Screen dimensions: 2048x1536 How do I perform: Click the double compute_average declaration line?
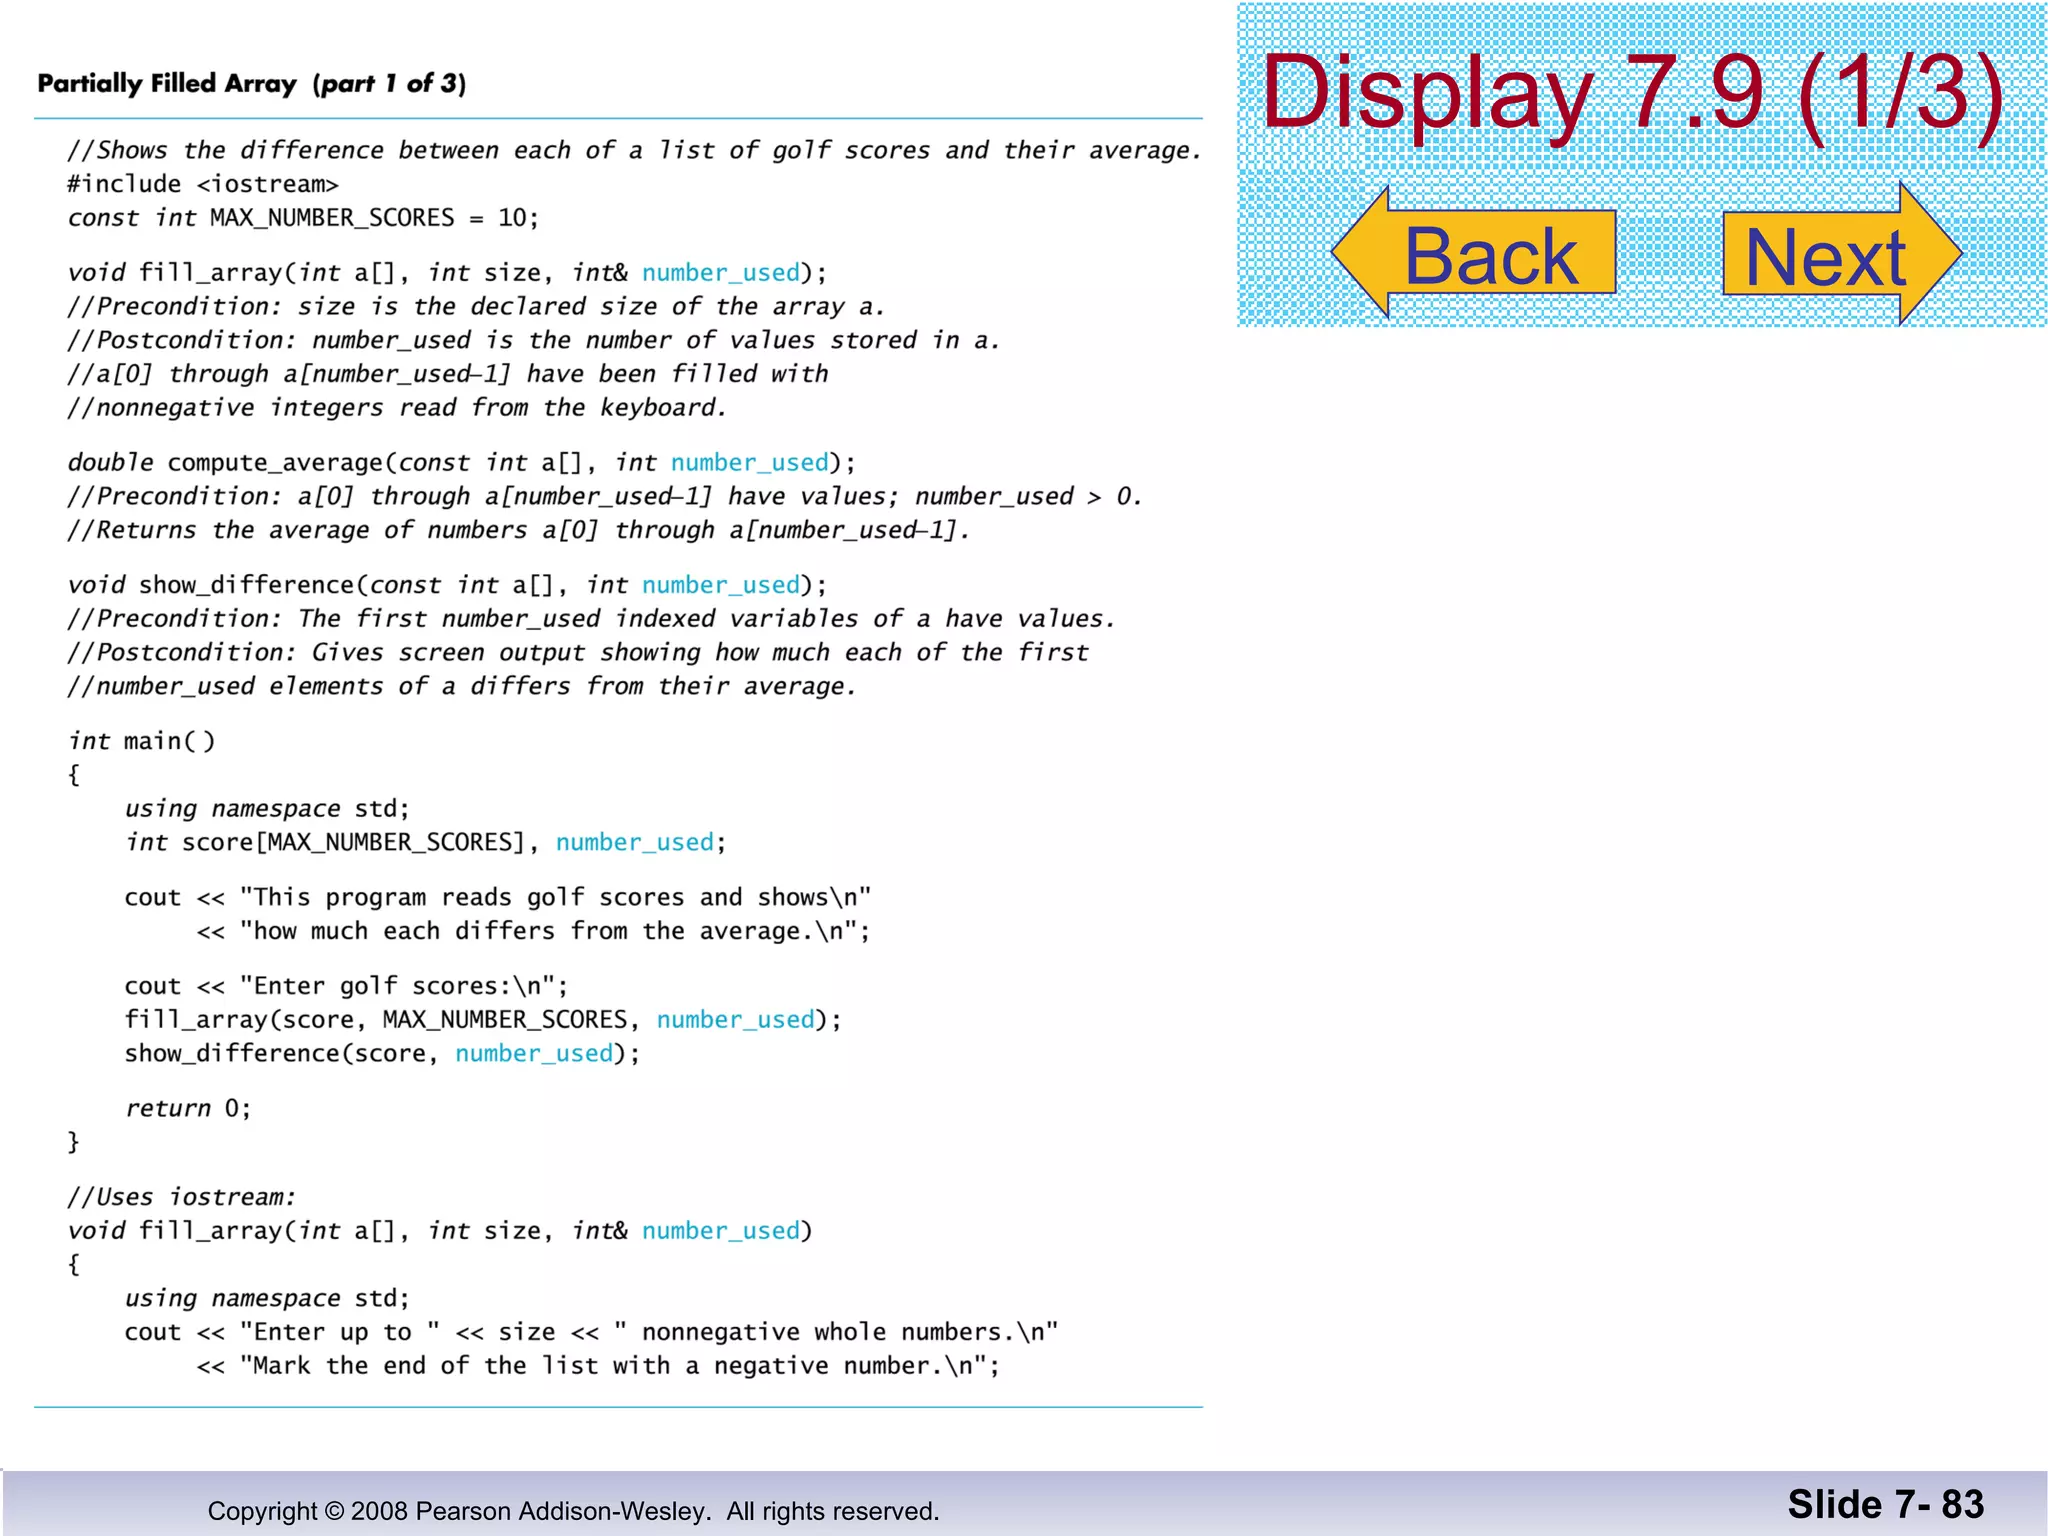pyautogui.click(x=461, y=463)
